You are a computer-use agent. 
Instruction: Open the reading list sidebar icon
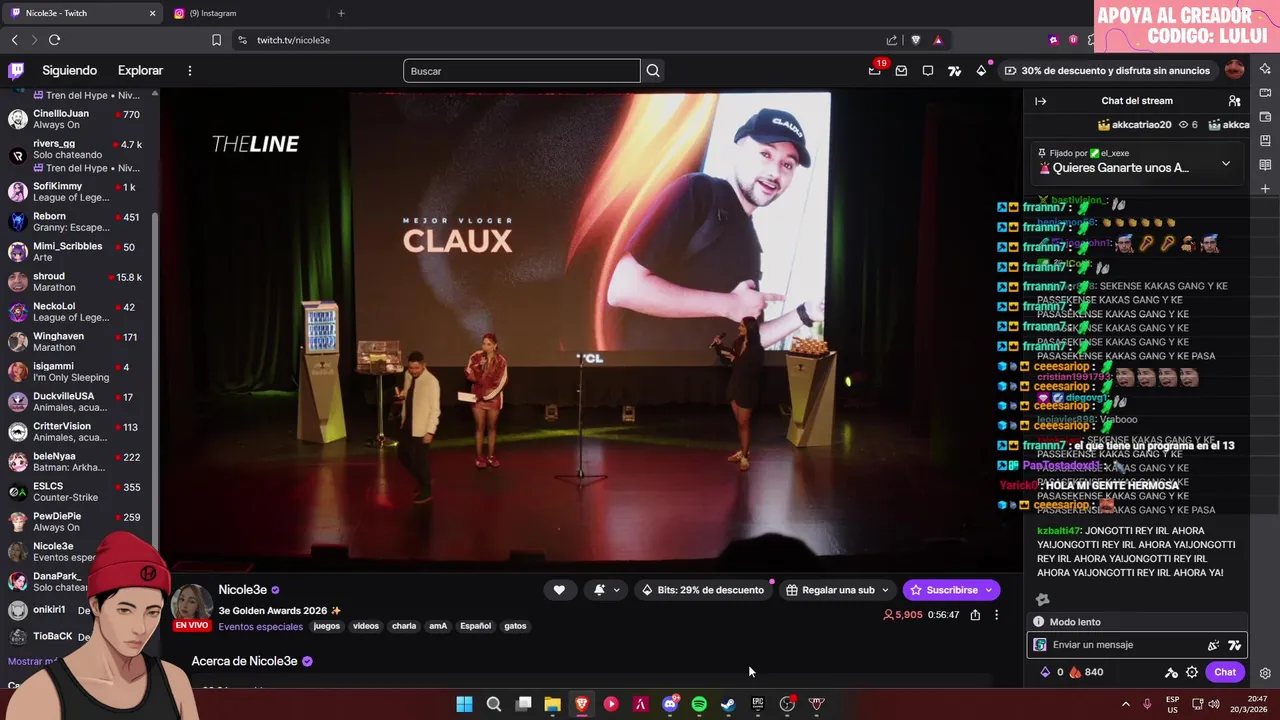click(1265, 165)
